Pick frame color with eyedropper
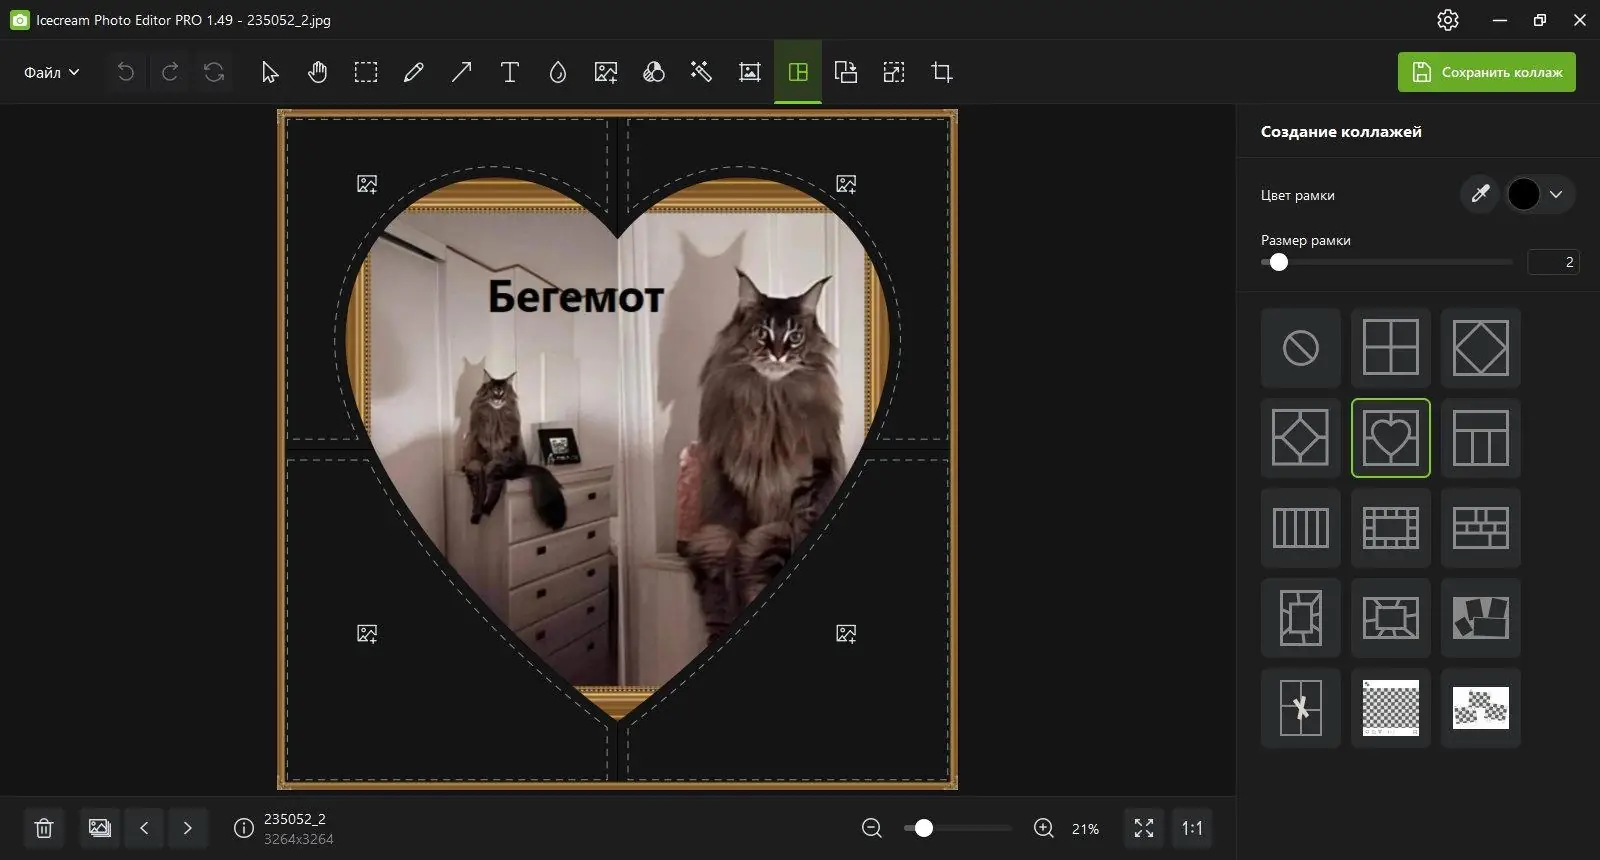Image resolution: width=1600 pixels, height=860 pixels. click(x=1480, y=194)
